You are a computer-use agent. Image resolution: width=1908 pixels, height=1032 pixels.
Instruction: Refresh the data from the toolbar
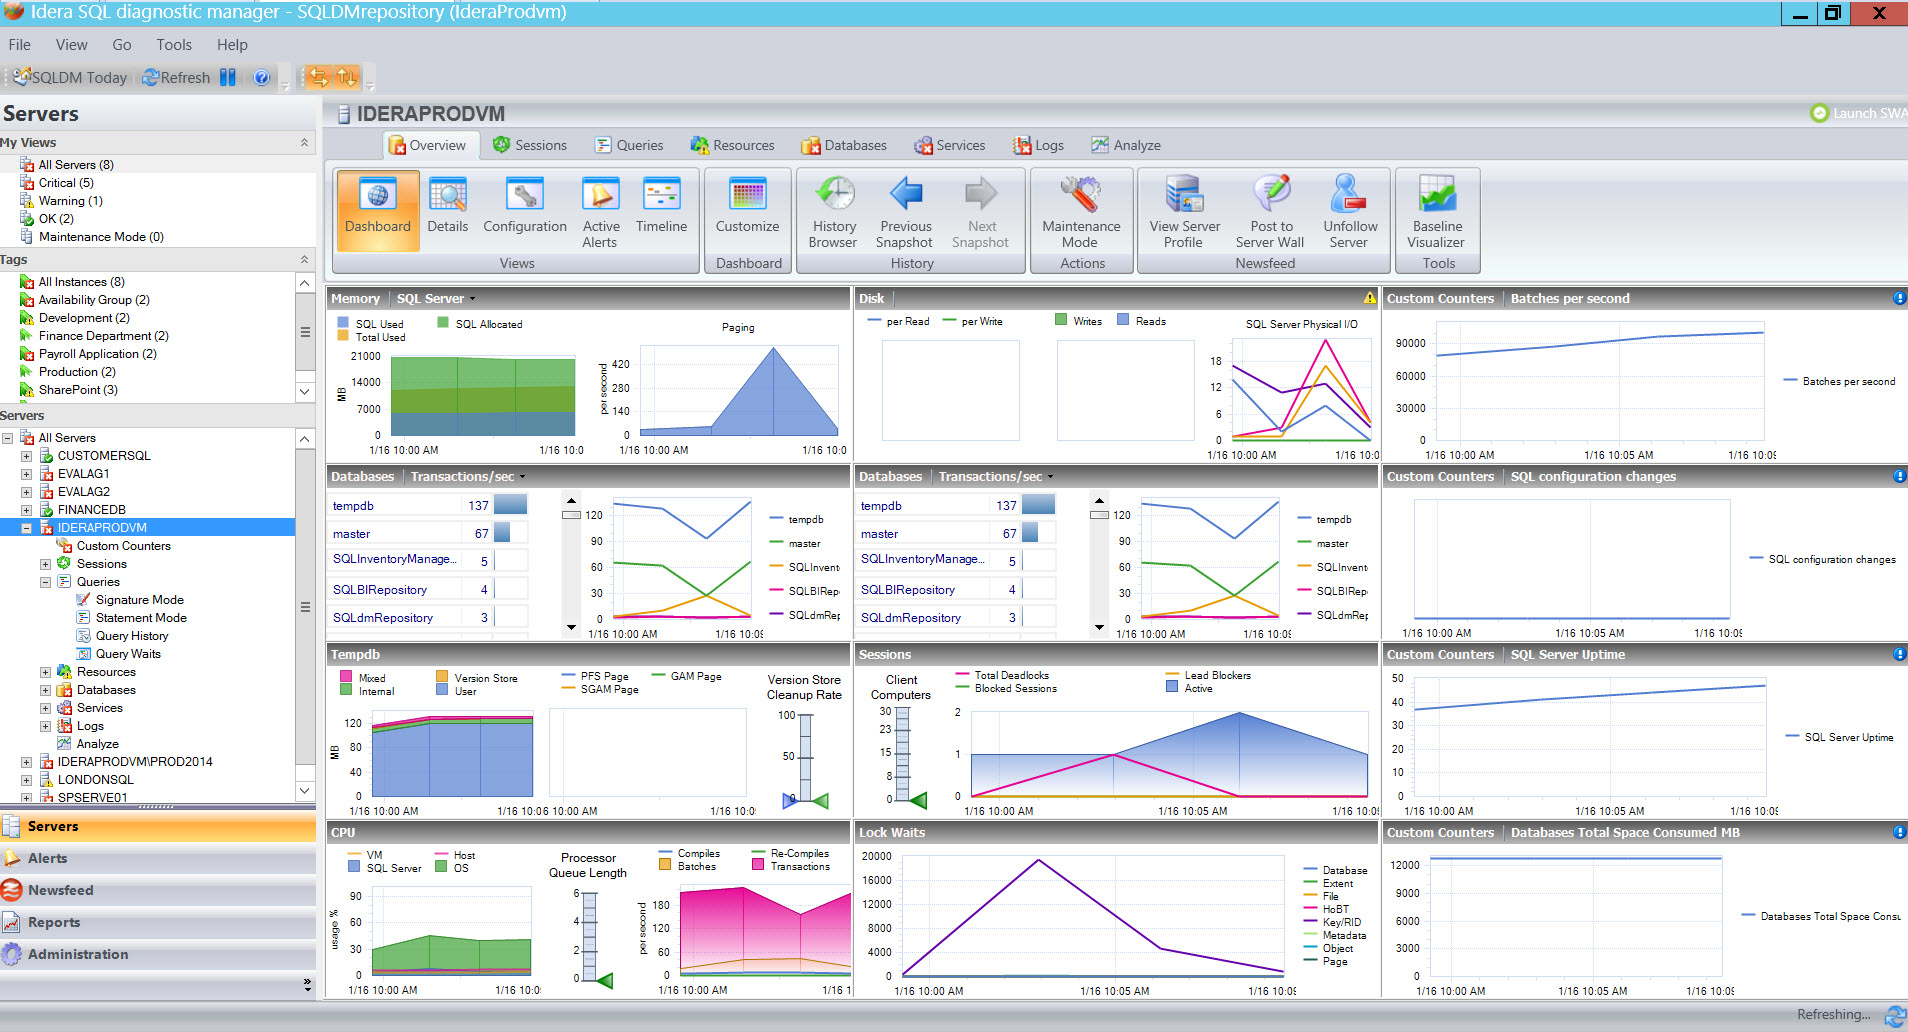[x=176, y=77]
